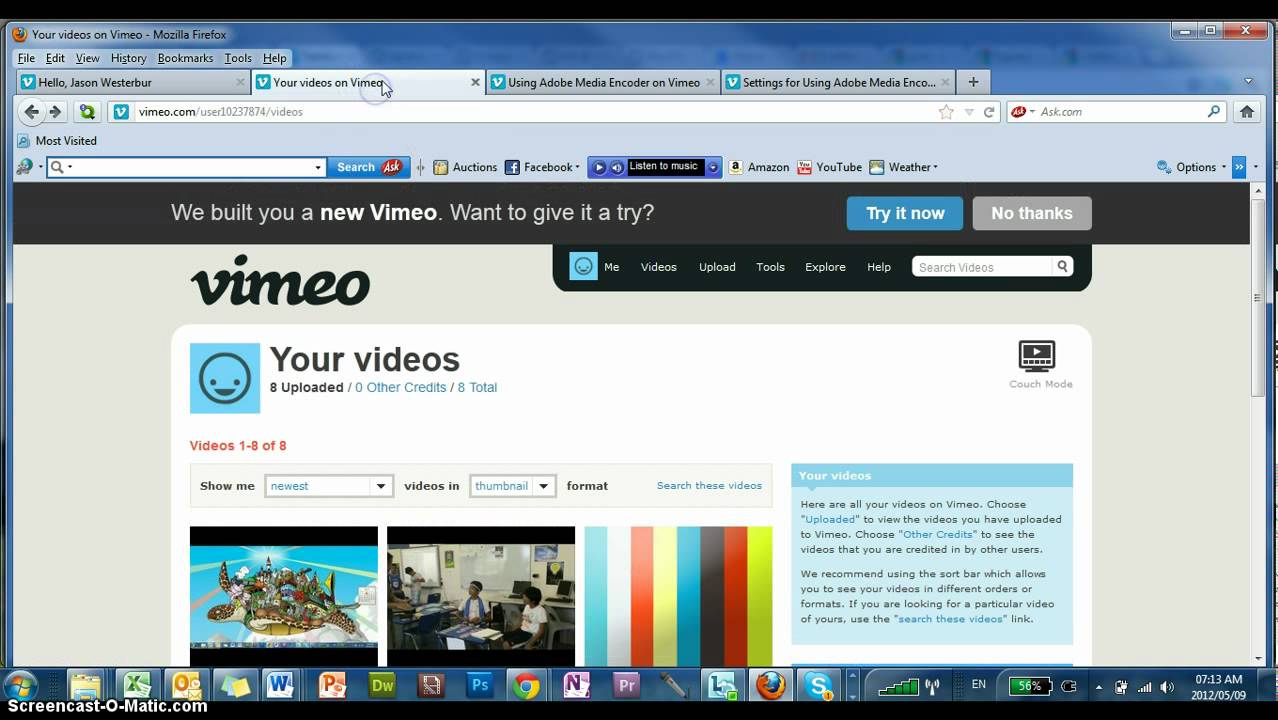Click the '8 Total' link
The height and width of the screenshot is (720, 1278).
pos(477,387)
